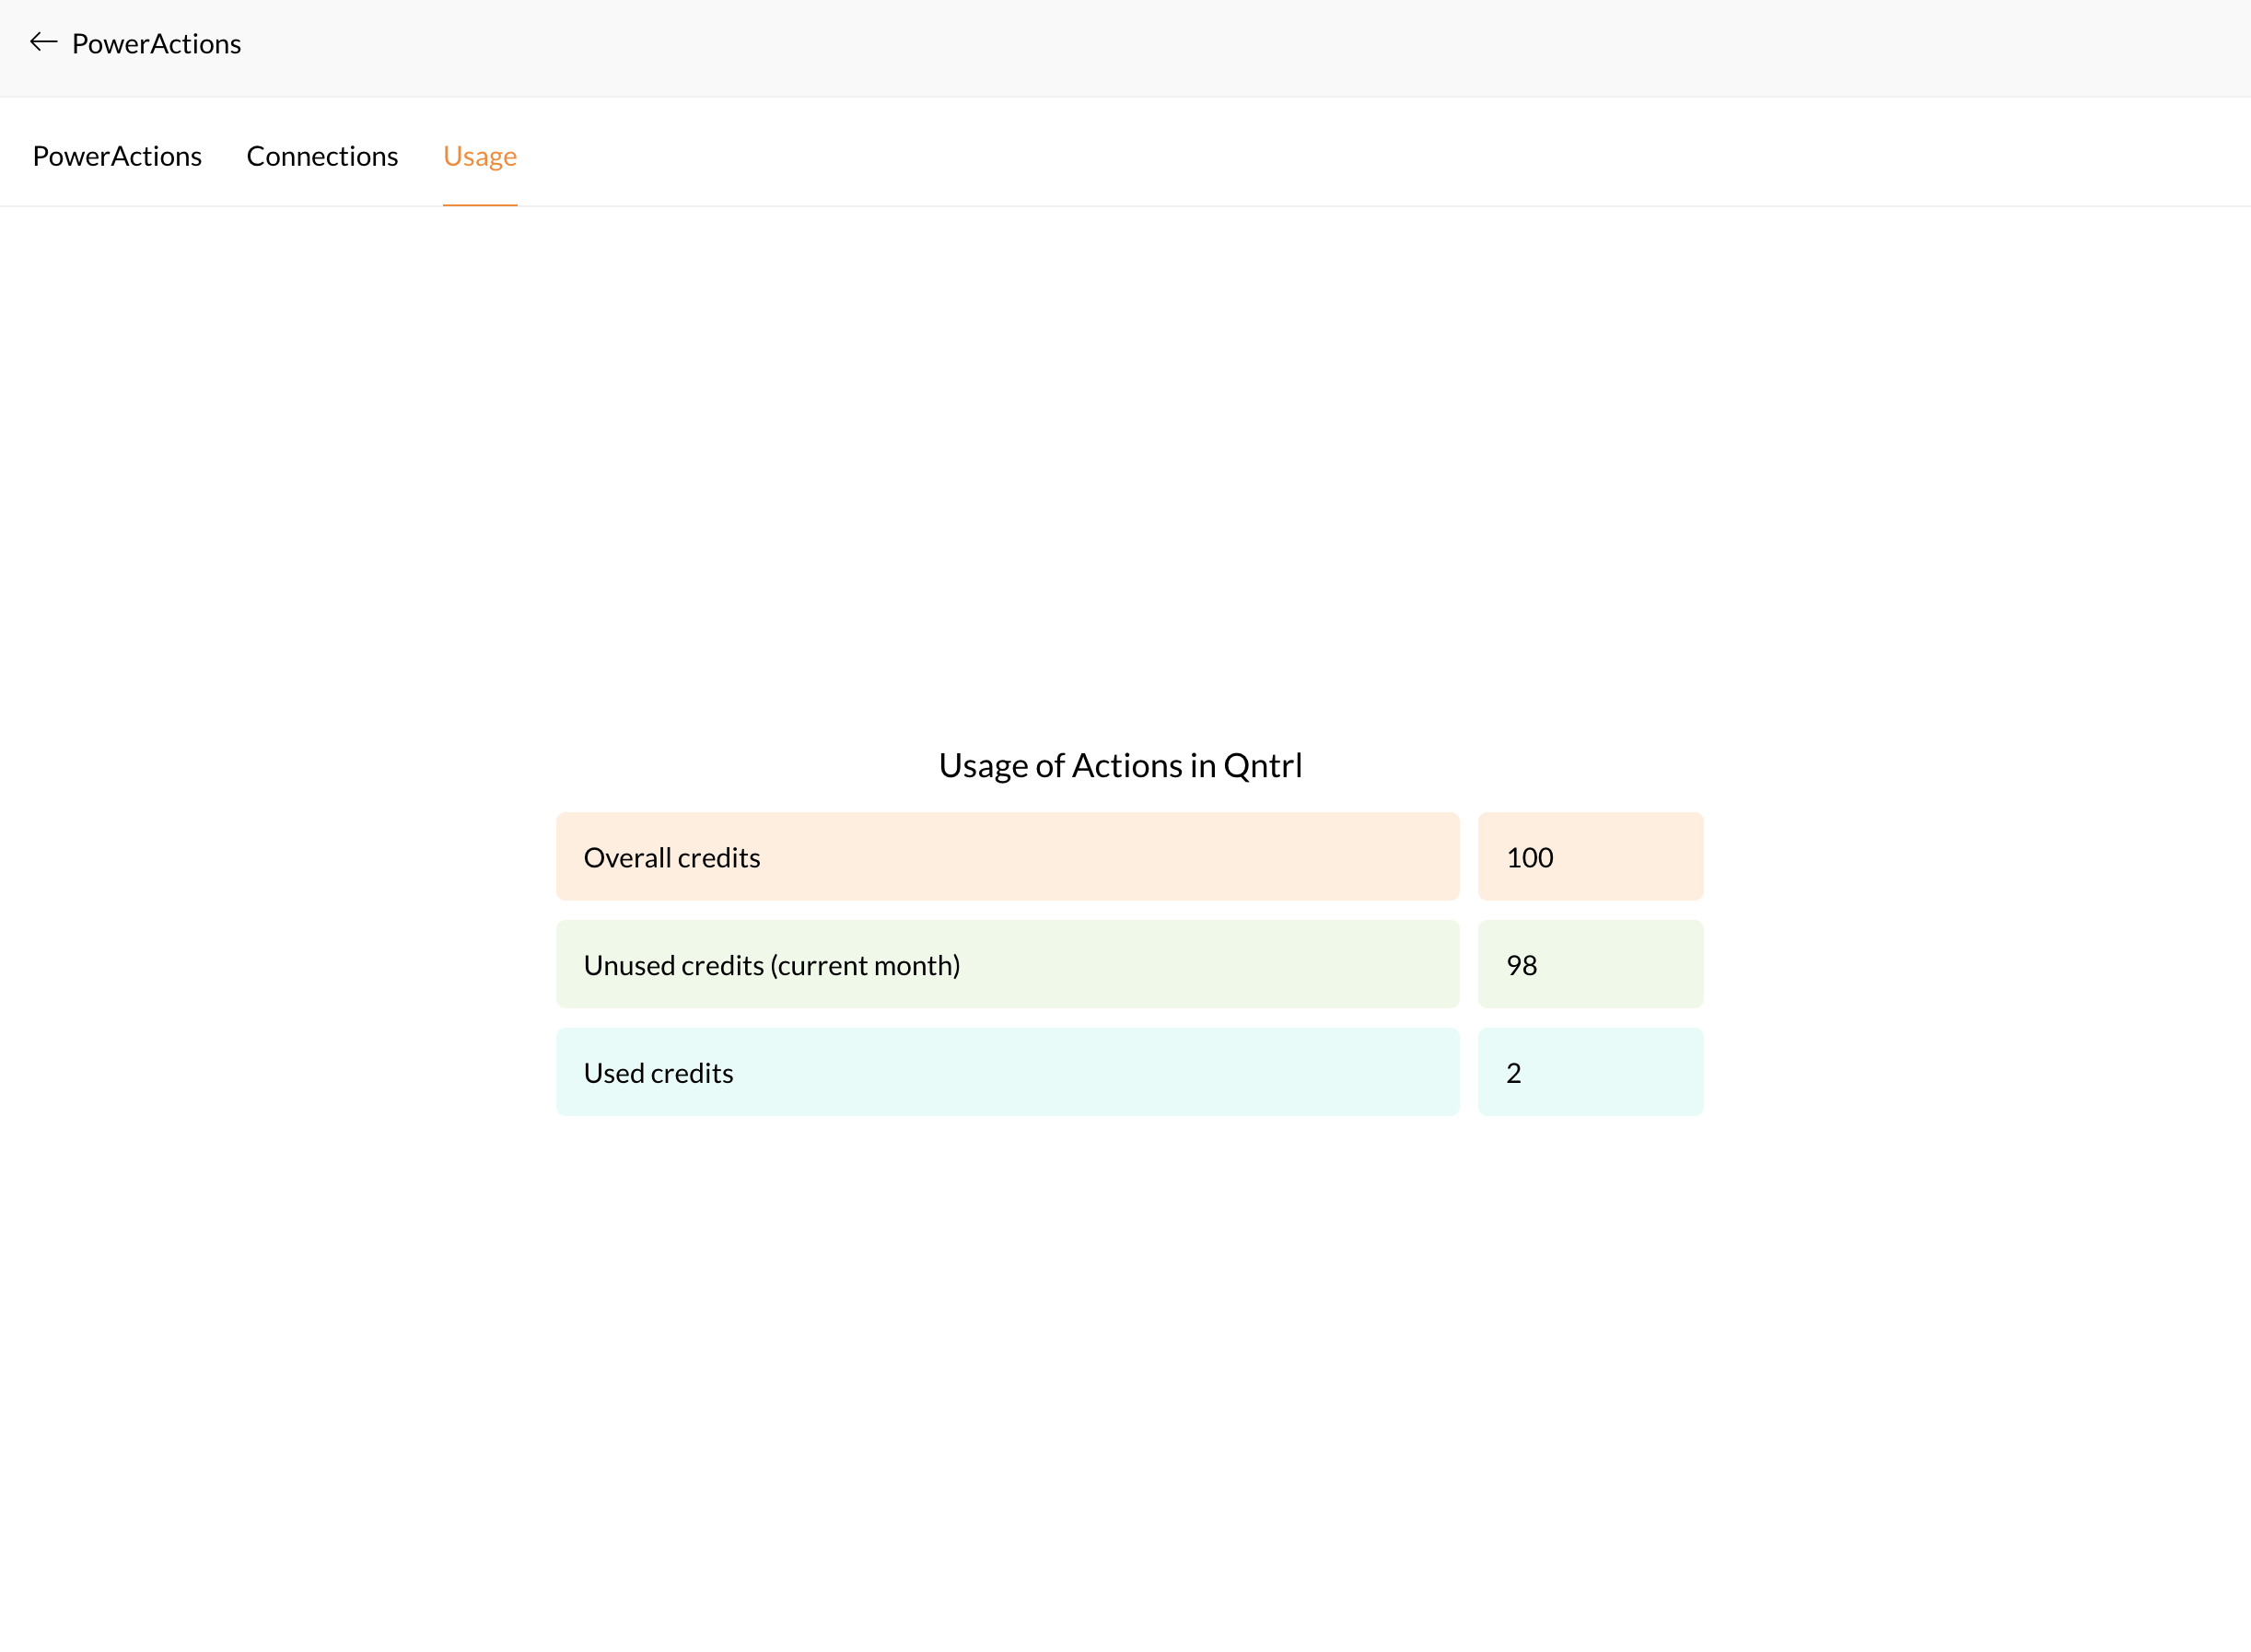Image resolution: width=2251 pixels, height=1652 pixels.
Task: Click the word 'Used' in the last row
Action: click(614, 1074)
